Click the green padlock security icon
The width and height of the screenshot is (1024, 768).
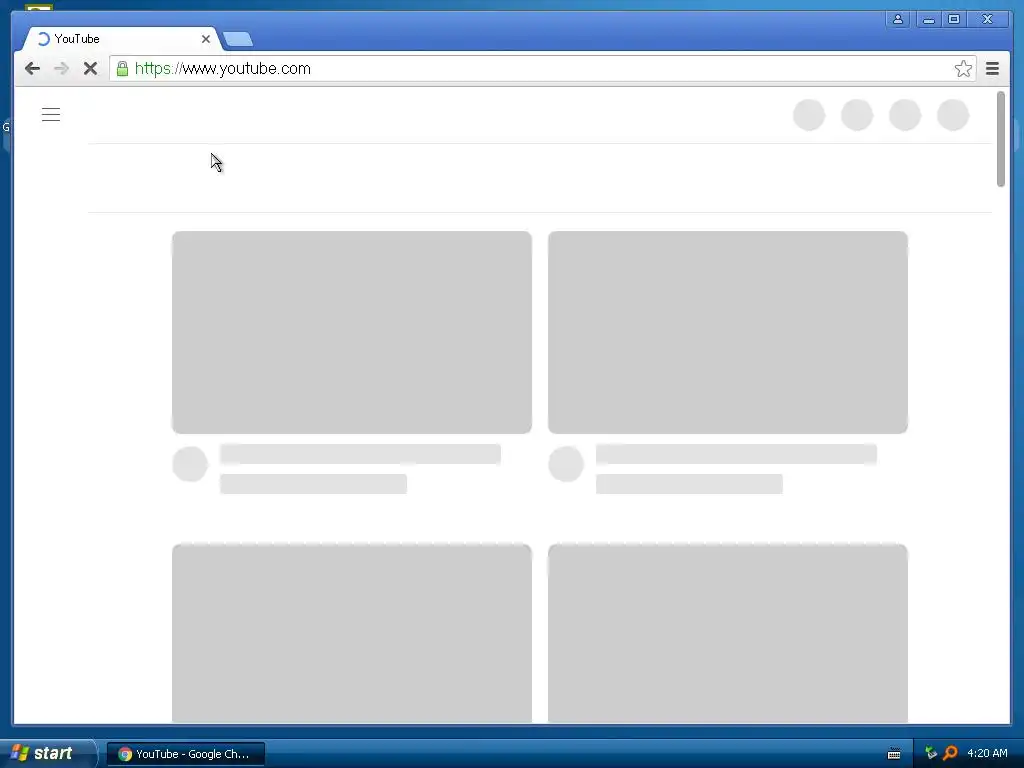[122, 68]
